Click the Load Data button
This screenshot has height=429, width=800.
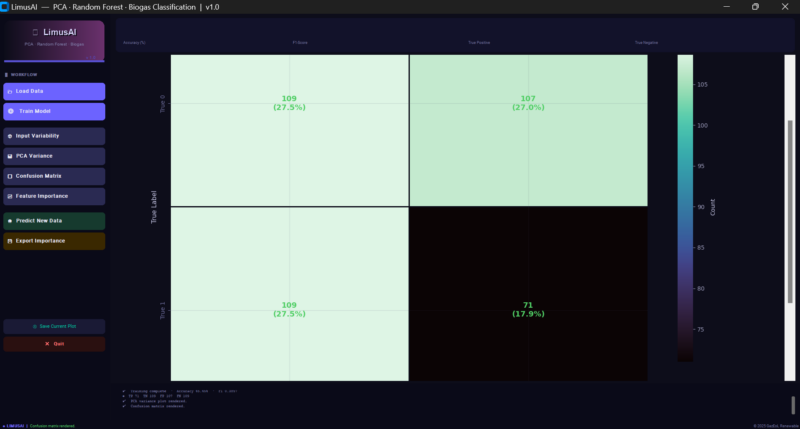tap(54, 91)
